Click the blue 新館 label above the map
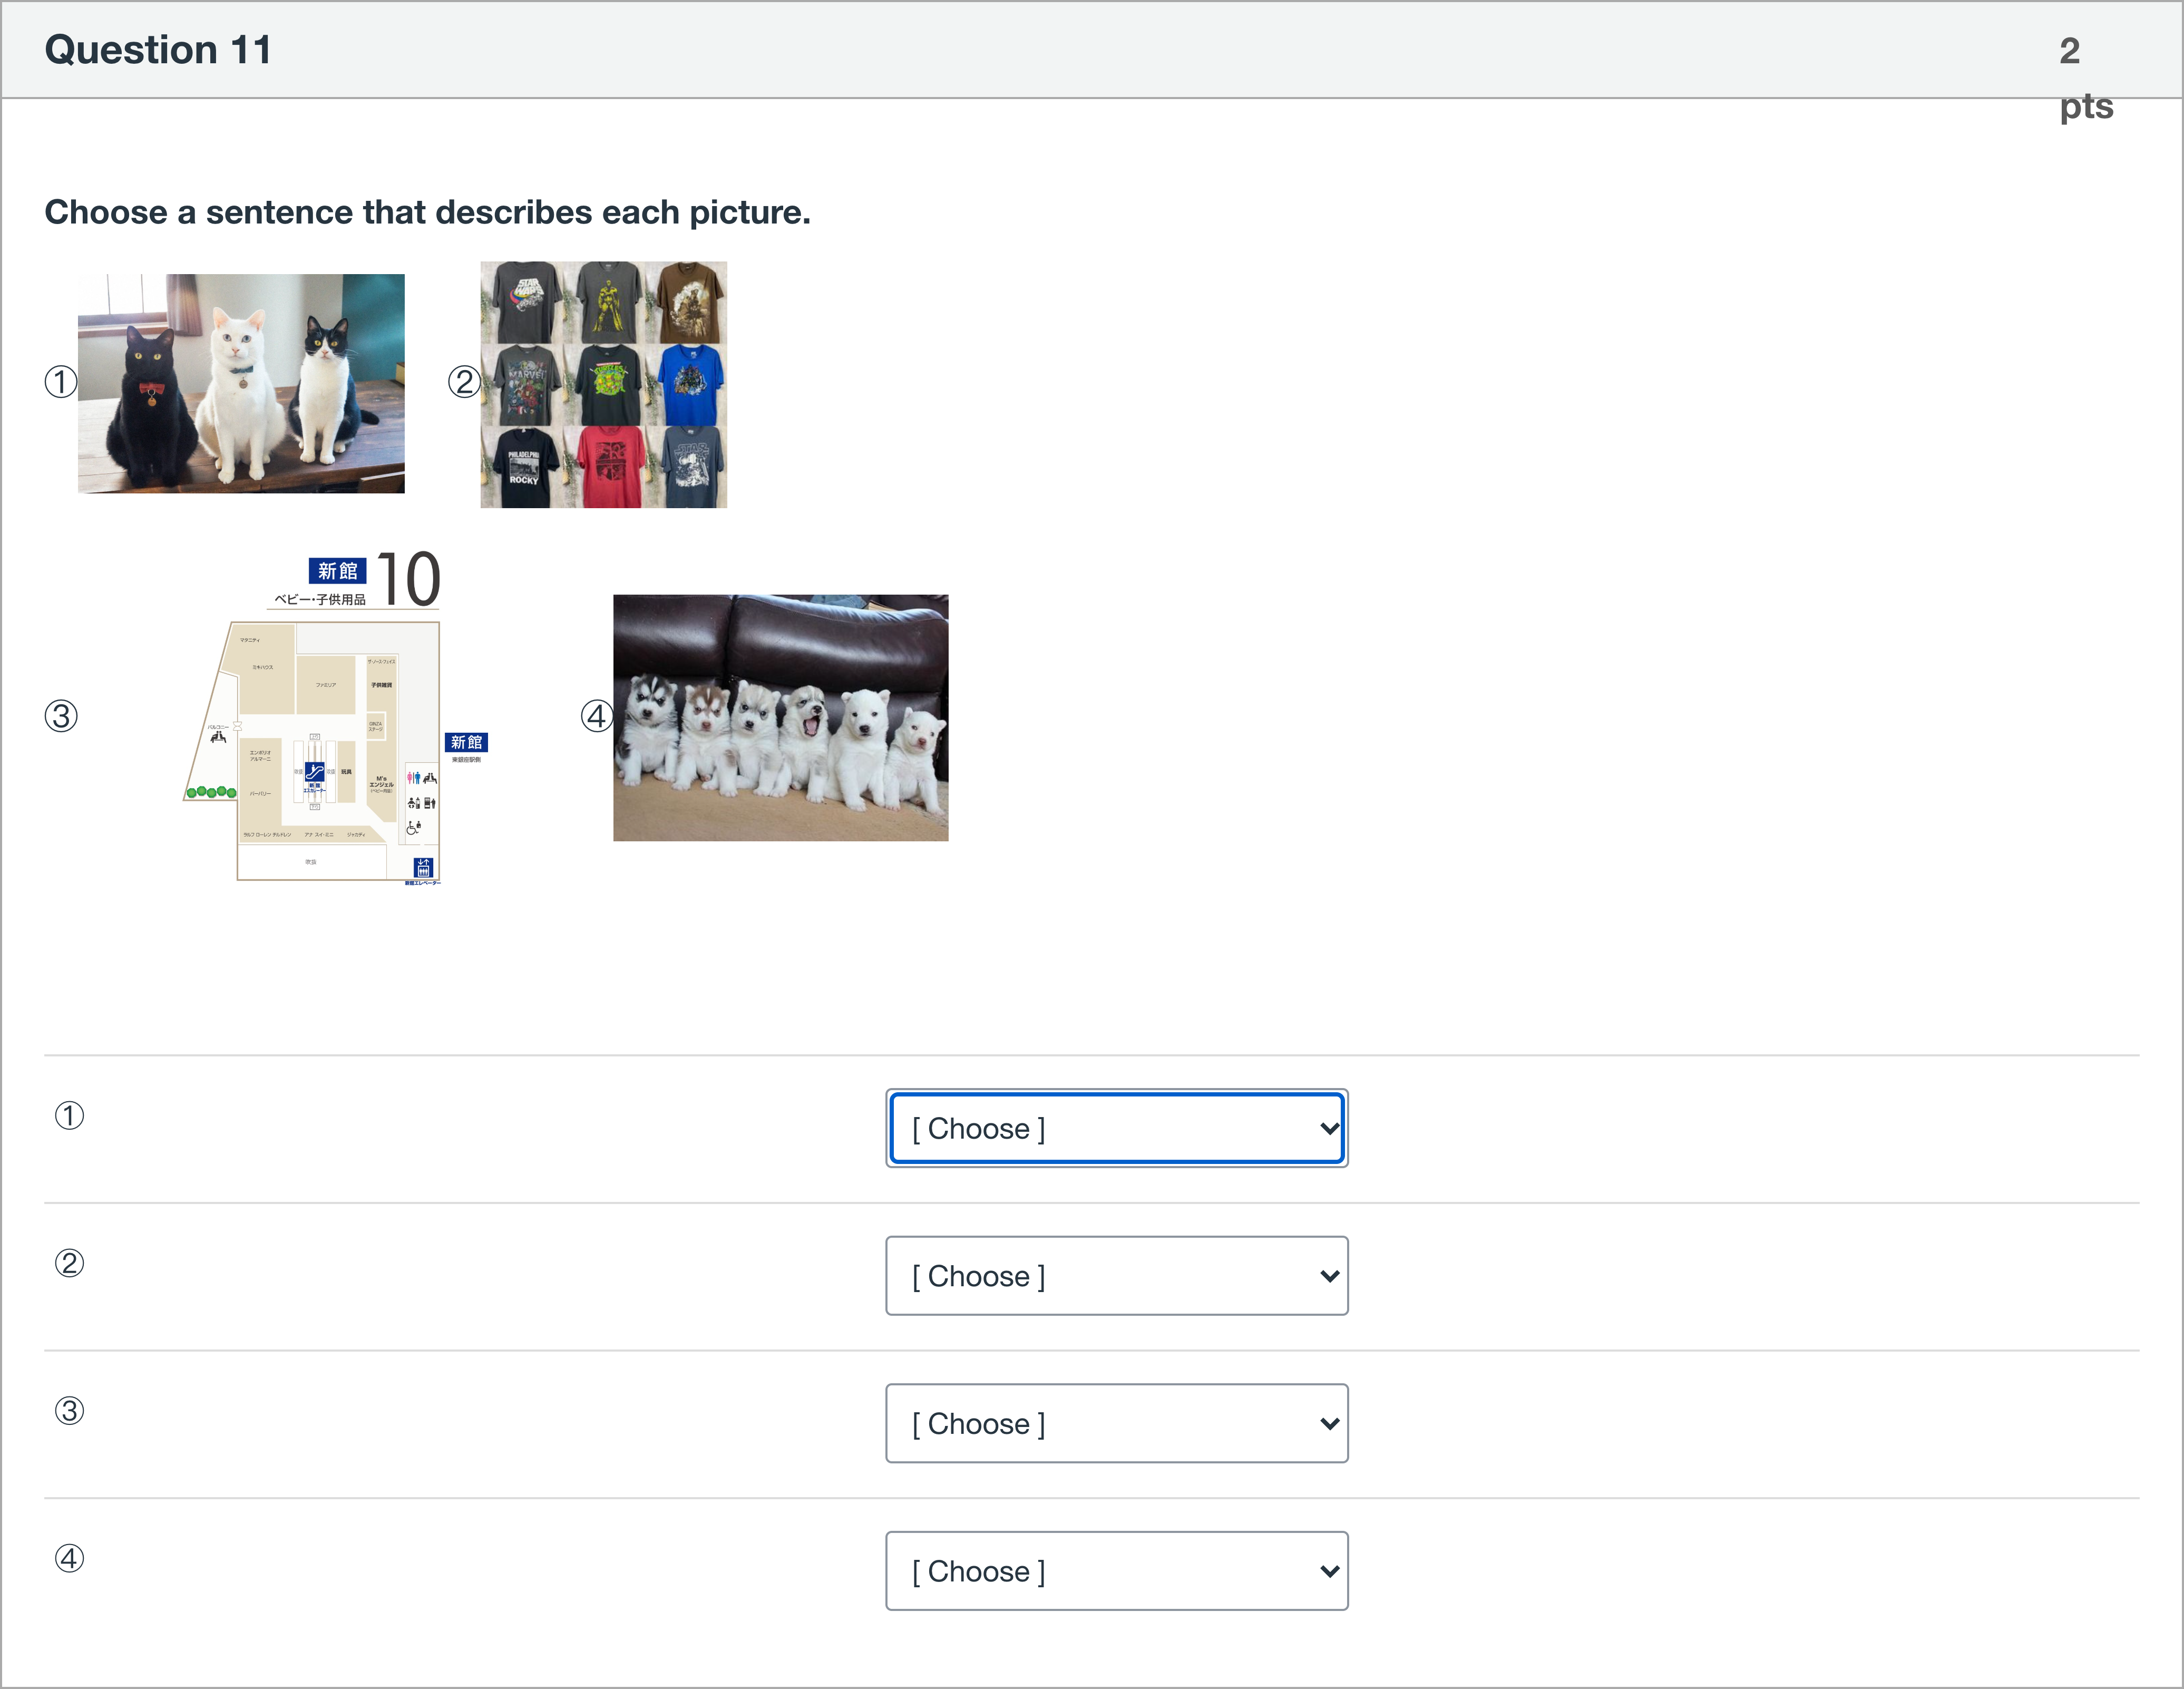Screen dimensions: 2184x1689 point(337,571)
